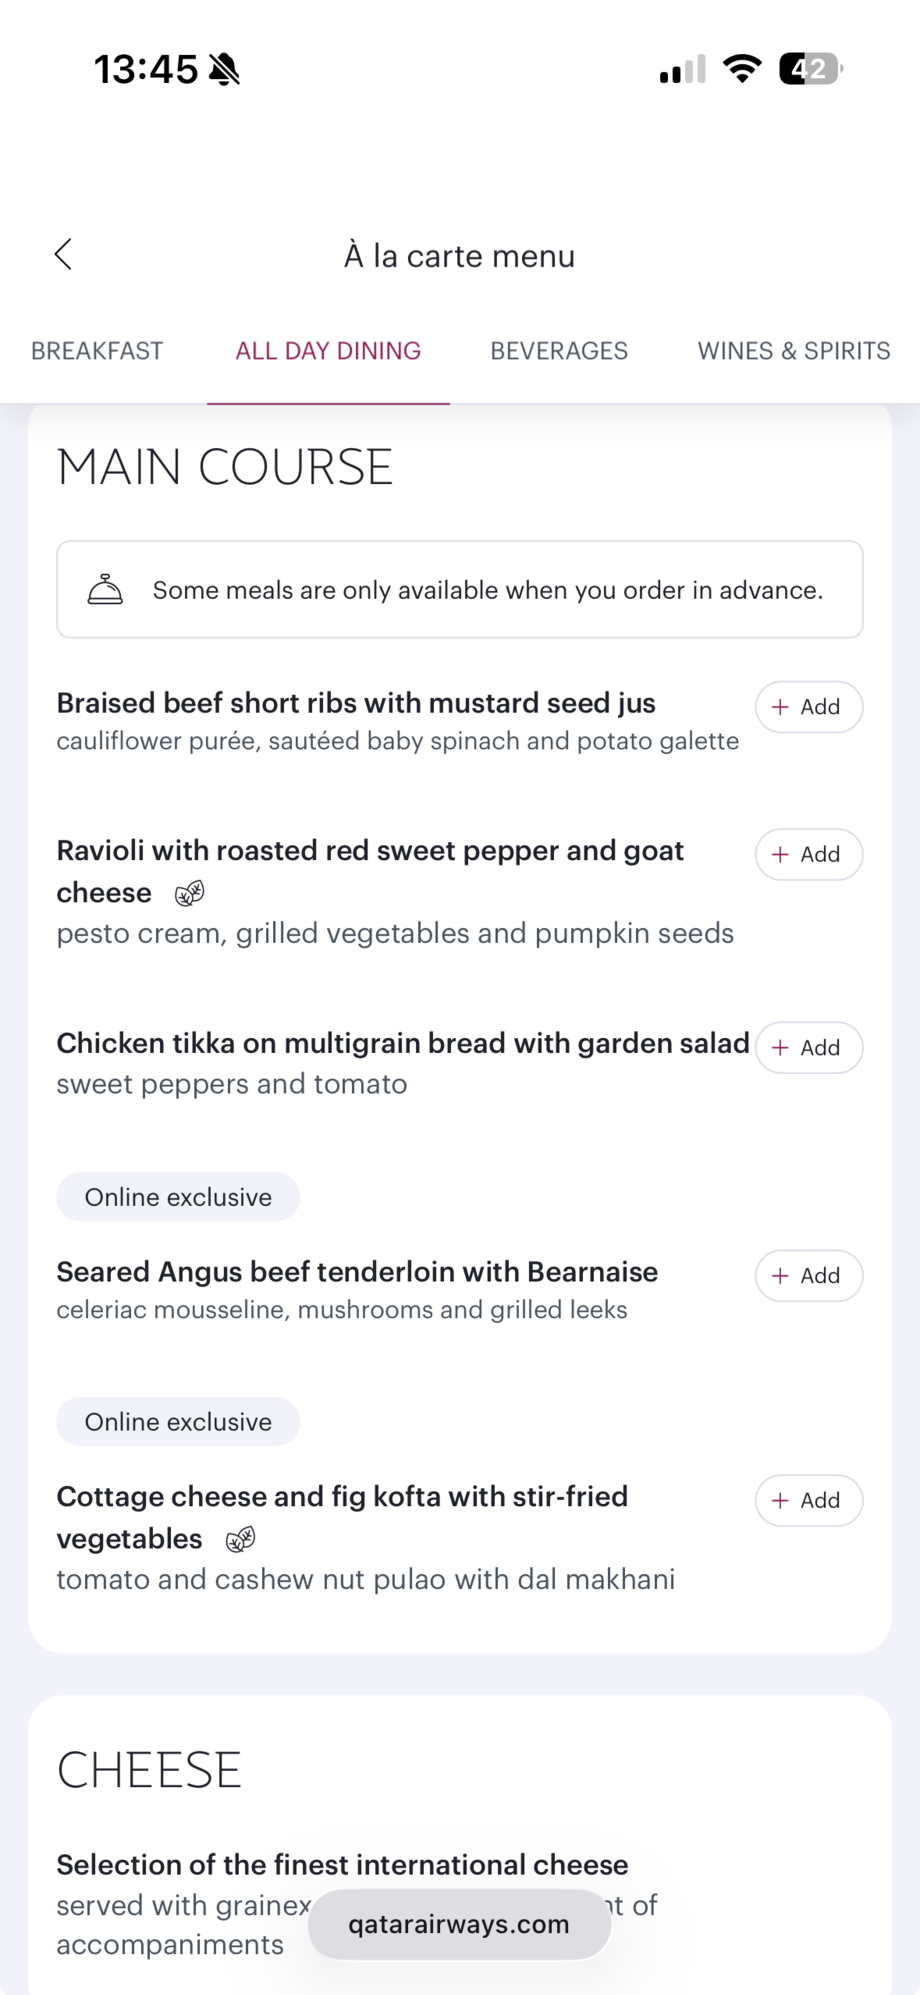Tap the vegetarian leaf icon beside Cottage cheese kofta

pos(240,1539)
